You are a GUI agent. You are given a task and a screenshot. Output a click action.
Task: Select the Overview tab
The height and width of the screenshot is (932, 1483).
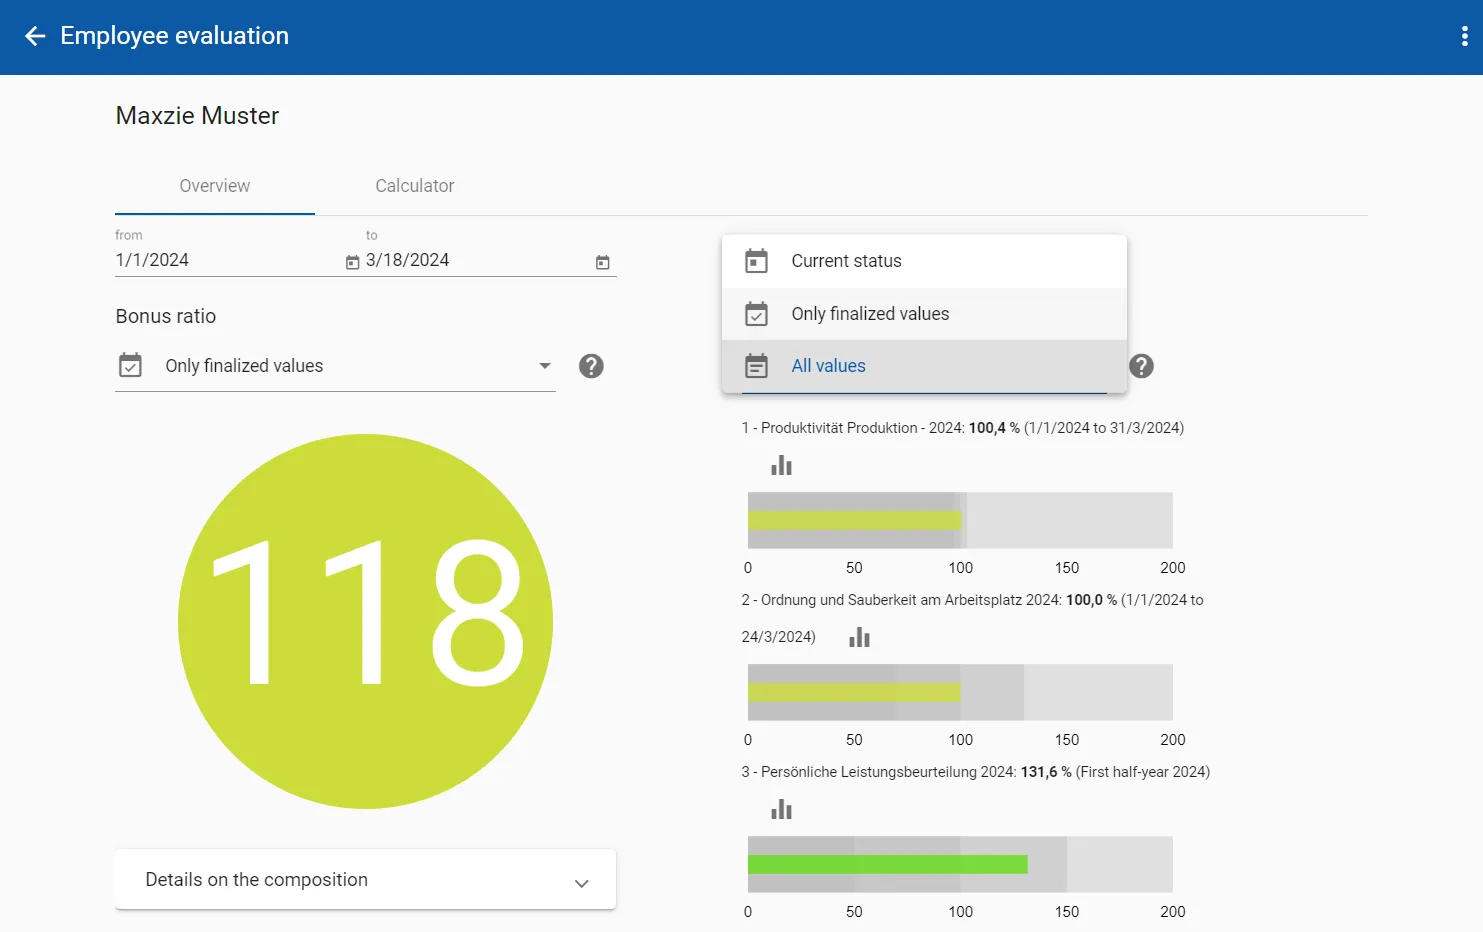(x=214, y=186)
